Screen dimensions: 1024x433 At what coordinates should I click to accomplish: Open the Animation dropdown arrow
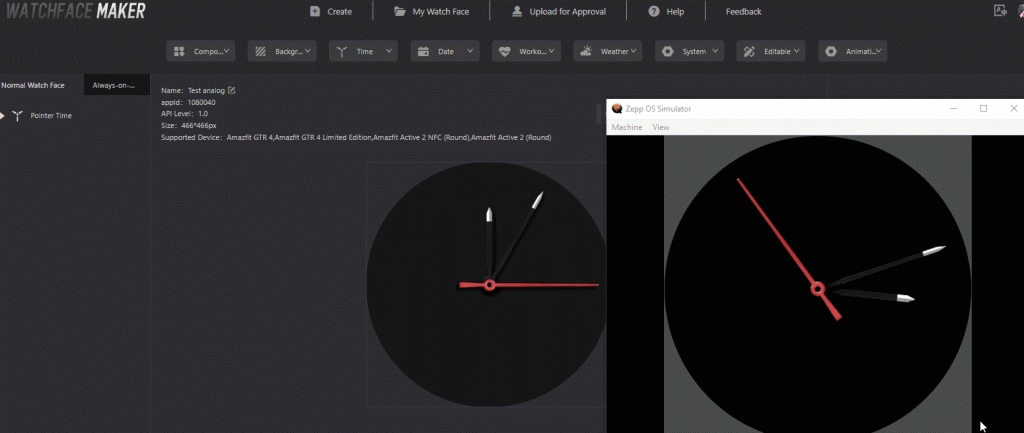point(878,50)
